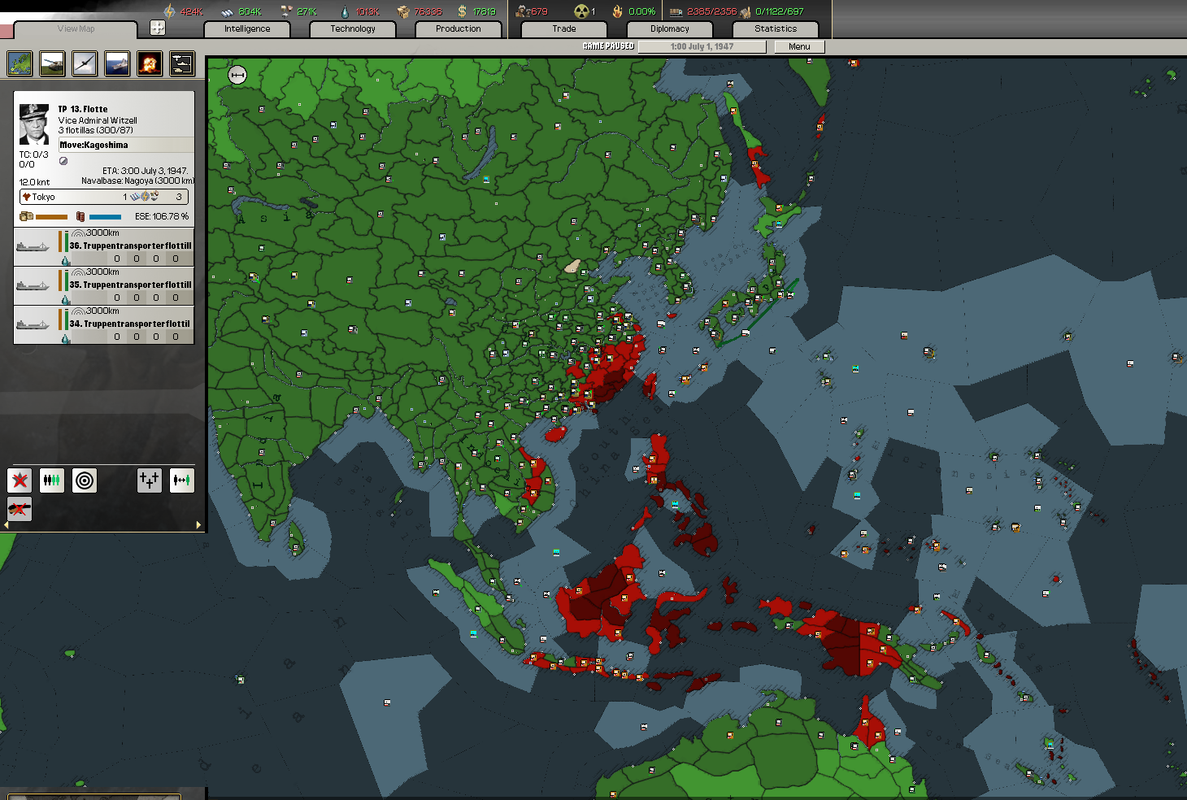
Task: Click the supplies crate resource icon
Action: coord(403,11)
